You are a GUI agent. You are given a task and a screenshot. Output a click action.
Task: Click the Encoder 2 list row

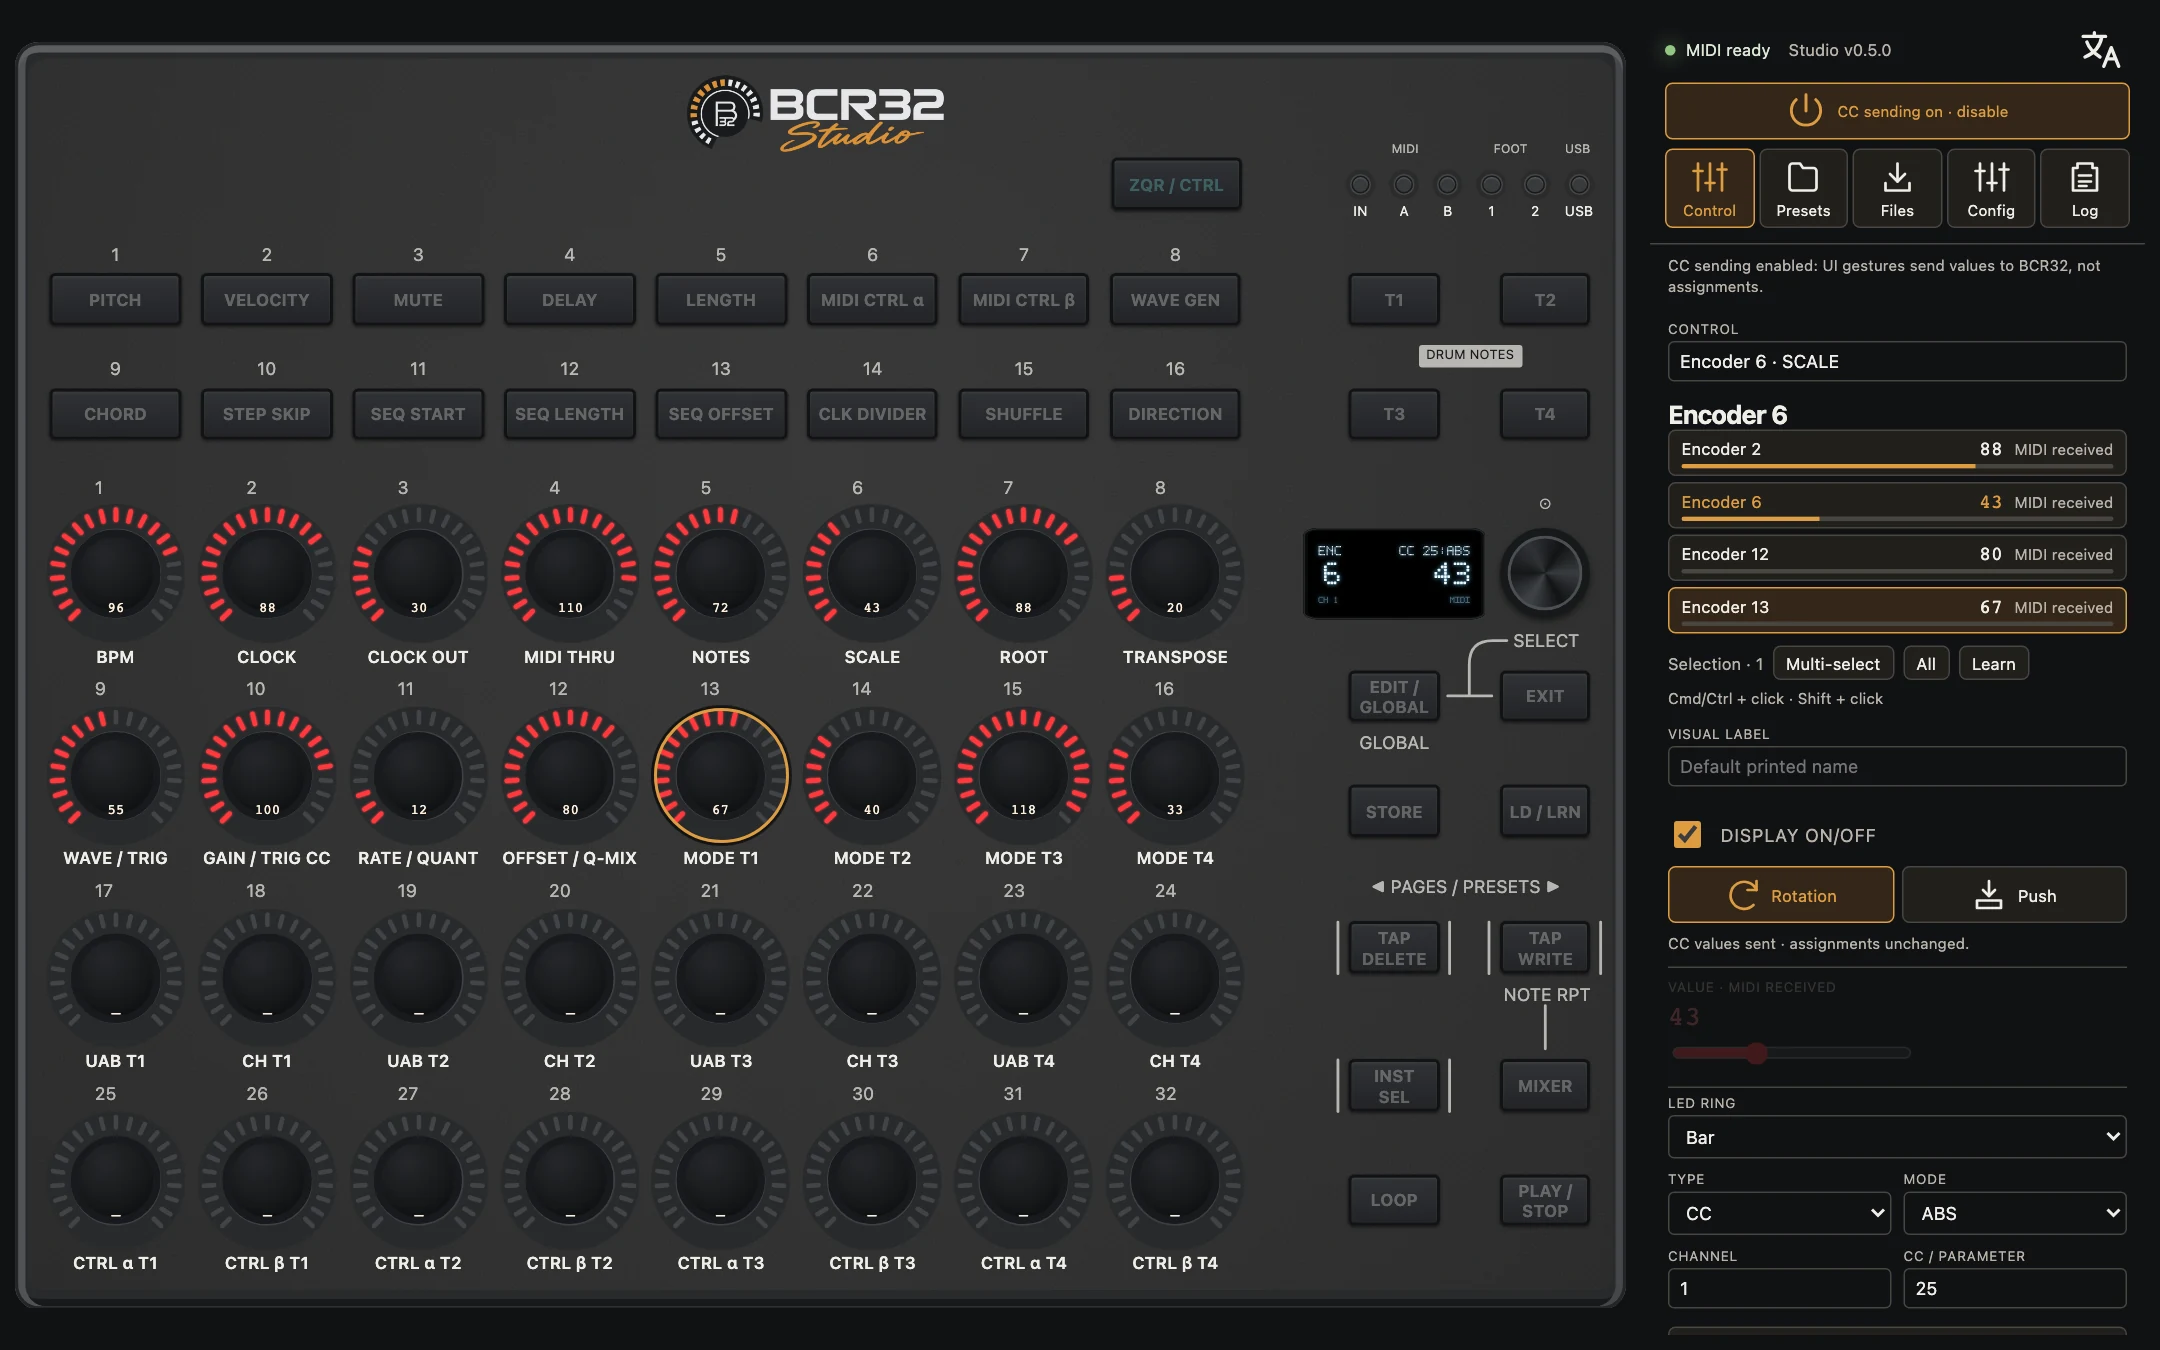[1897, 452]
